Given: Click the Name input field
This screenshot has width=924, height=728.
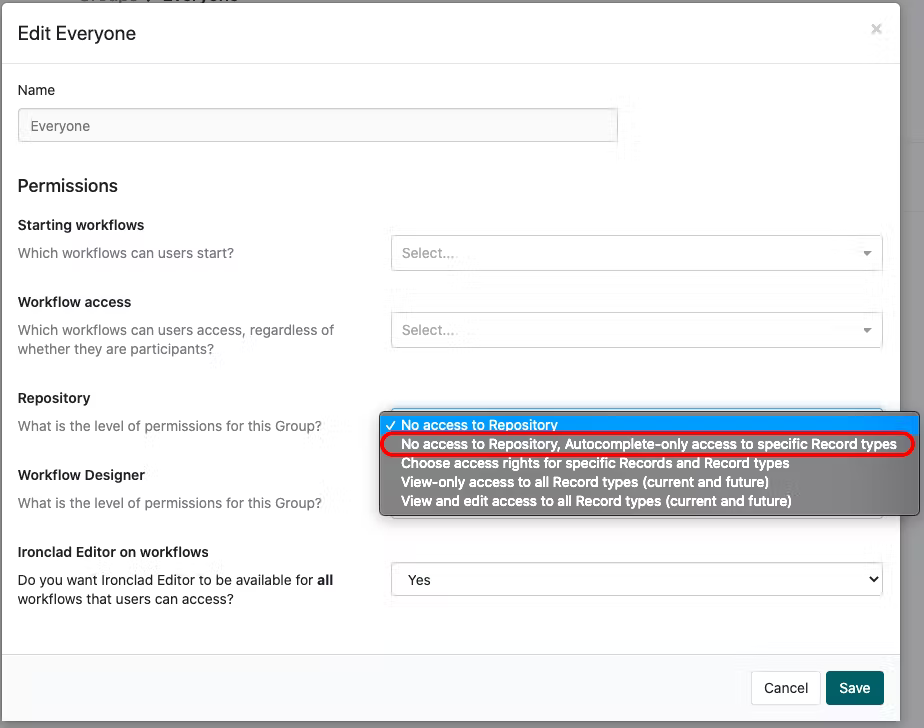Looking at the screenshot, I should [x=318, y=126].
